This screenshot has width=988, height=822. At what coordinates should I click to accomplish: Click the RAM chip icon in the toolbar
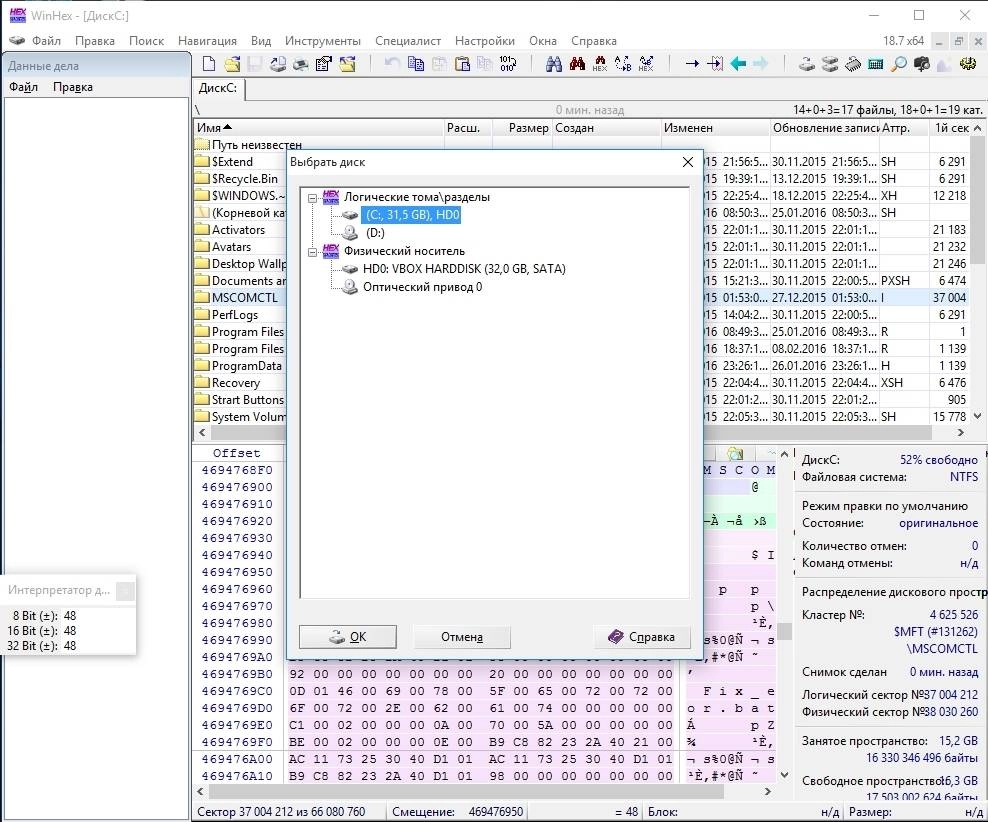point(853,64)
